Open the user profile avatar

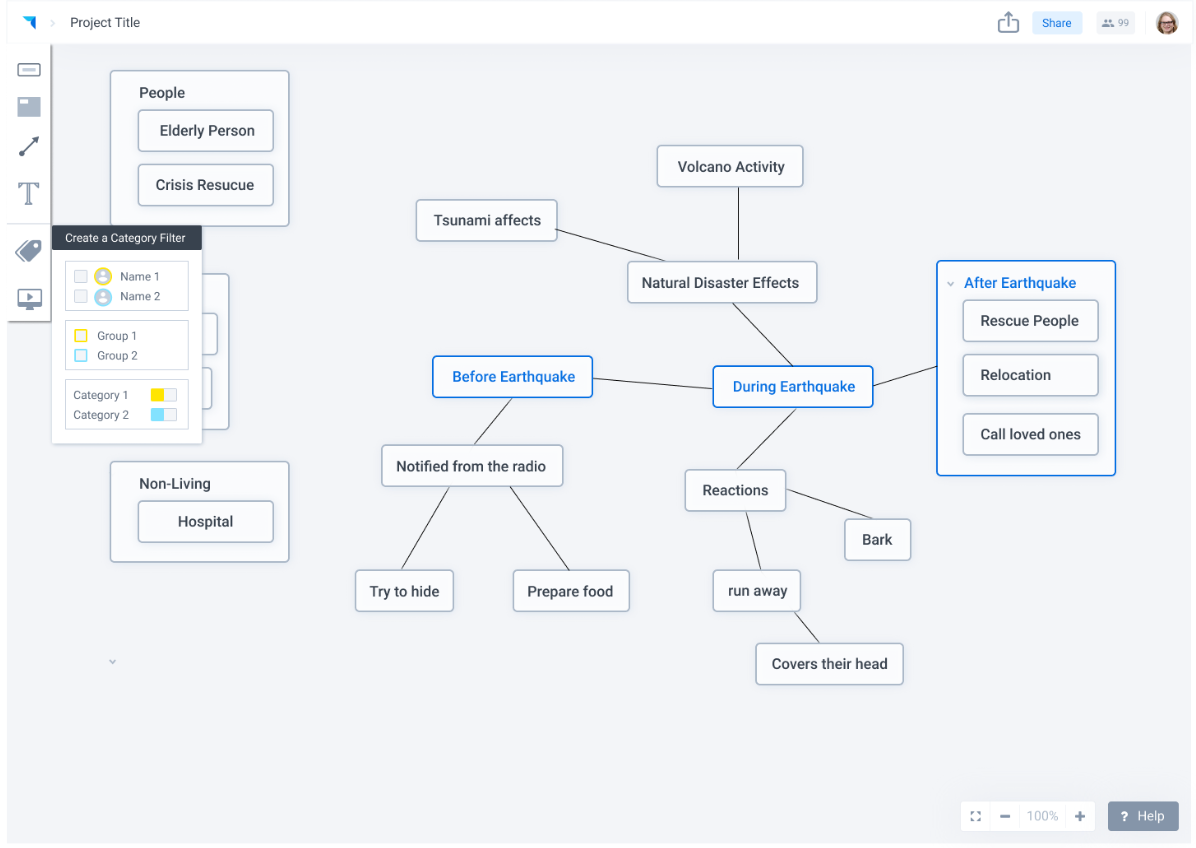(x=1167, y=23)
